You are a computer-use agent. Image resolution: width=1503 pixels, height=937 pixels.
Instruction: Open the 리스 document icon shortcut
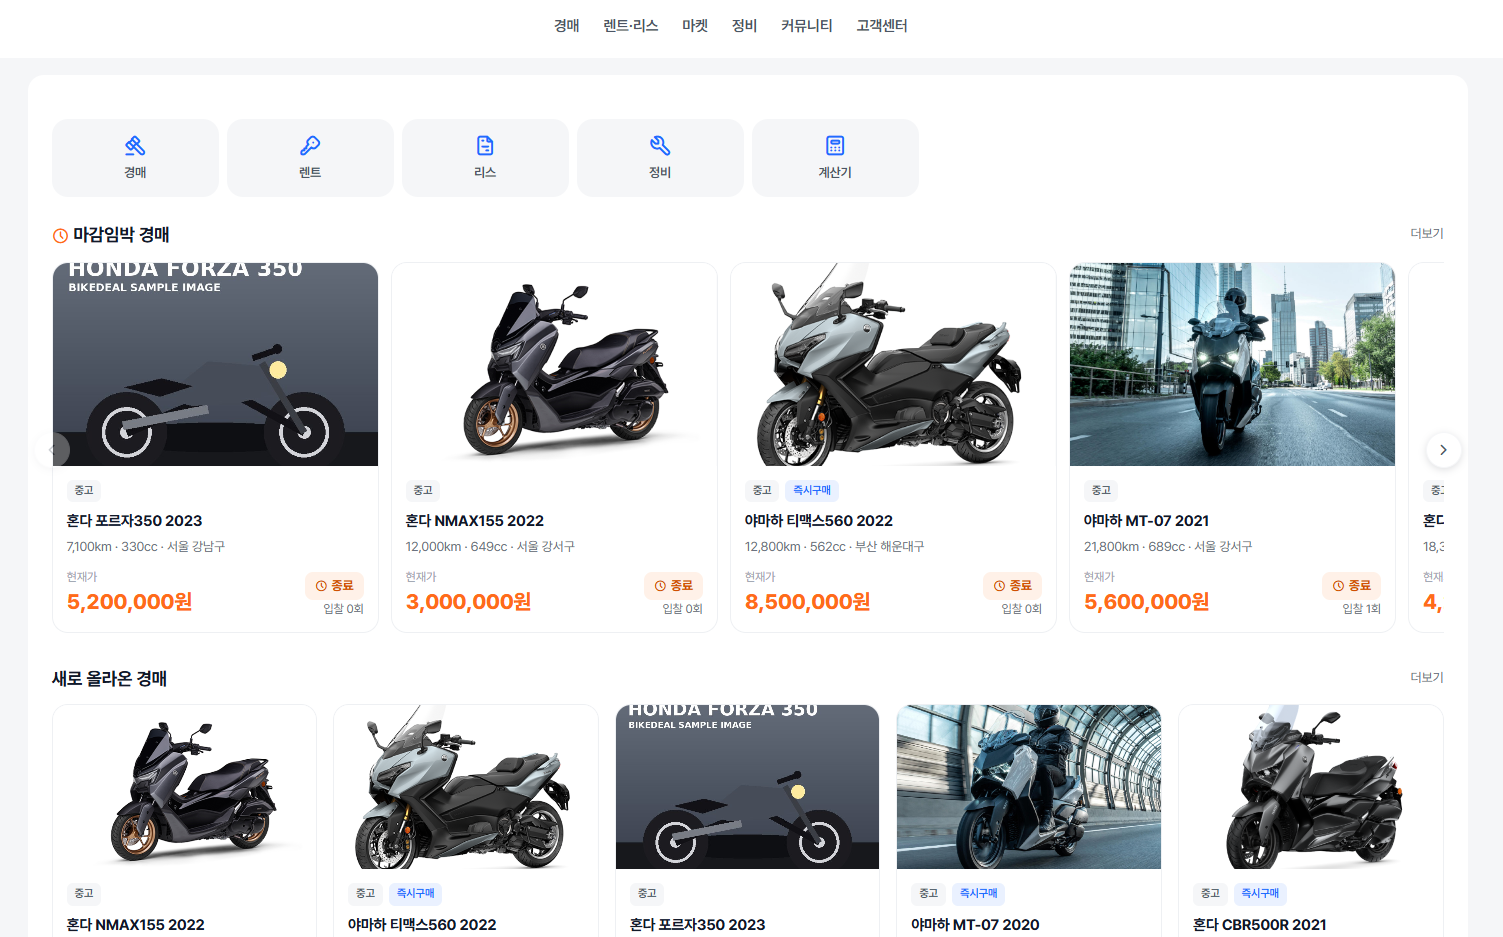pyautogui.click(x=485, y=158)
